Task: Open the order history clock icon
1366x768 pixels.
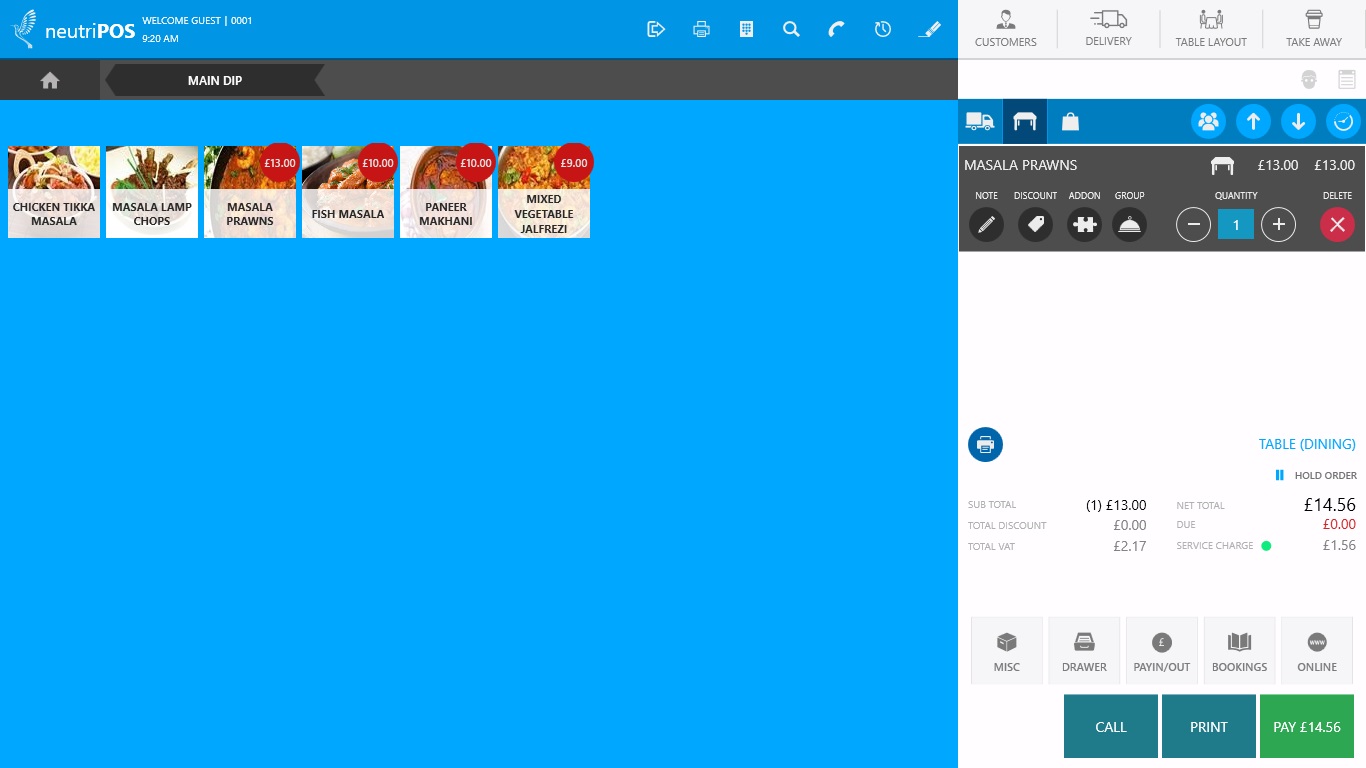Action: point(882,29)
